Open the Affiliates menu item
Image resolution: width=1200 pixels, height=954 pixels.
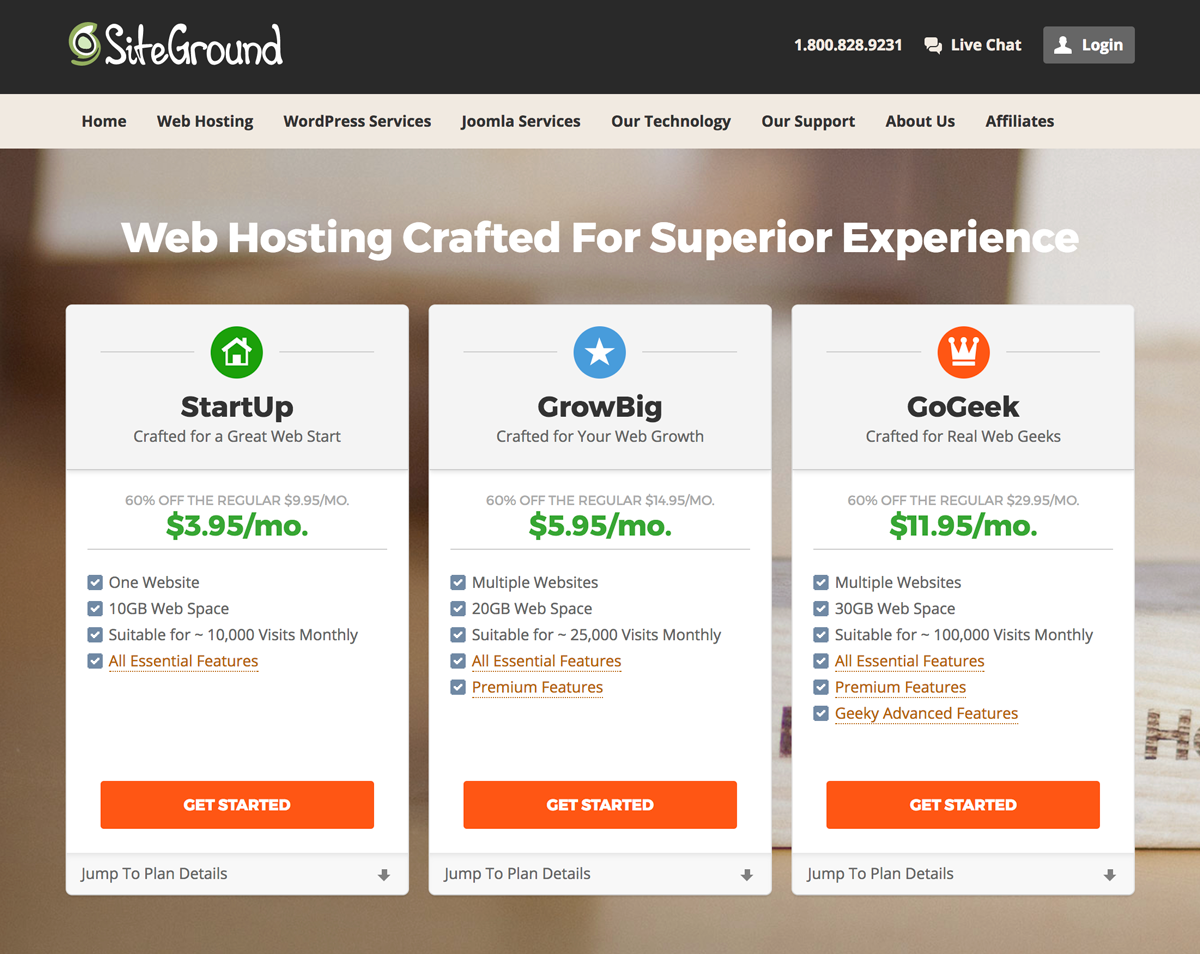coord(1020,121)
